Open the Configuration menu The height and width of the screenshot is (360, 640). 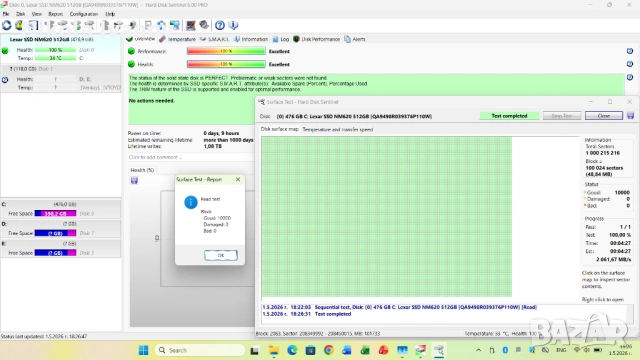(x=84, y=14)
